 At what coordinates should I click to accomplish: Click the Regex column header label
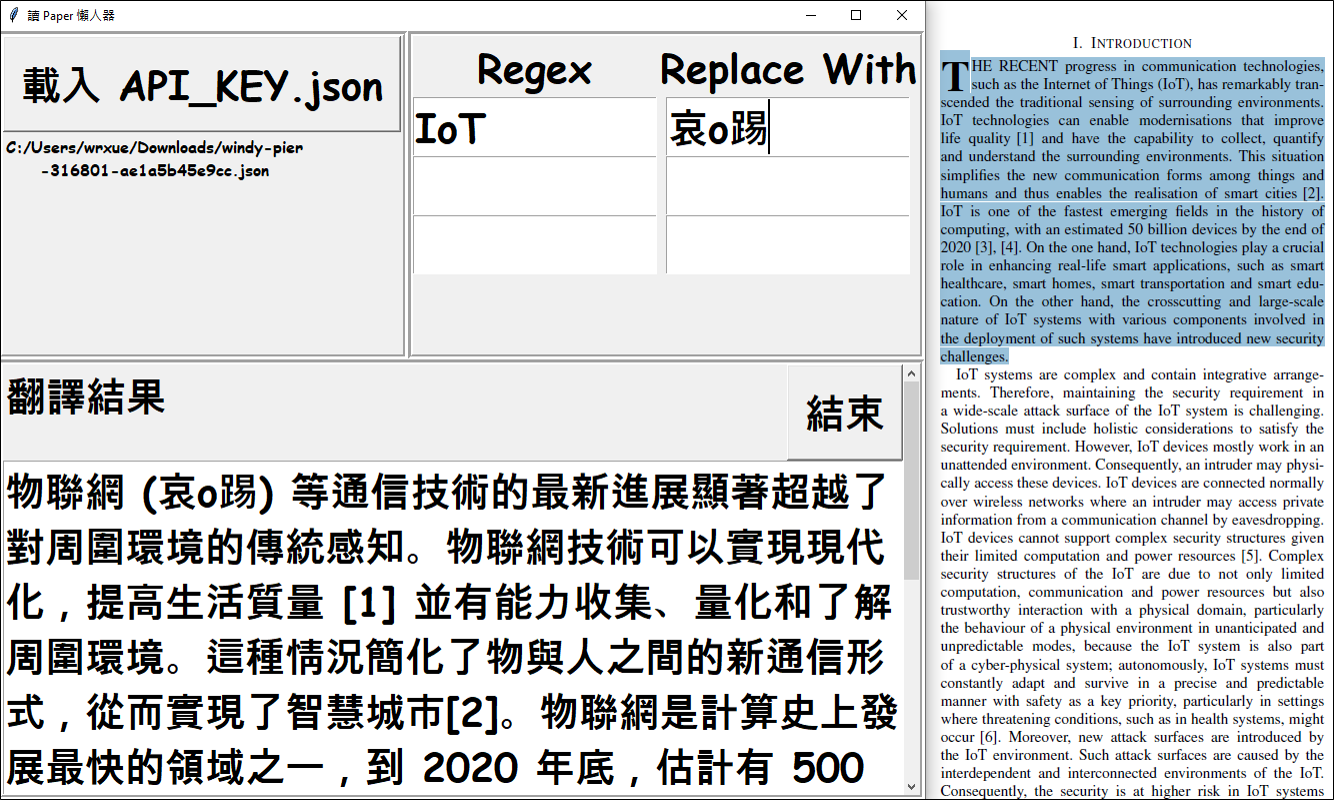[534, 66]
